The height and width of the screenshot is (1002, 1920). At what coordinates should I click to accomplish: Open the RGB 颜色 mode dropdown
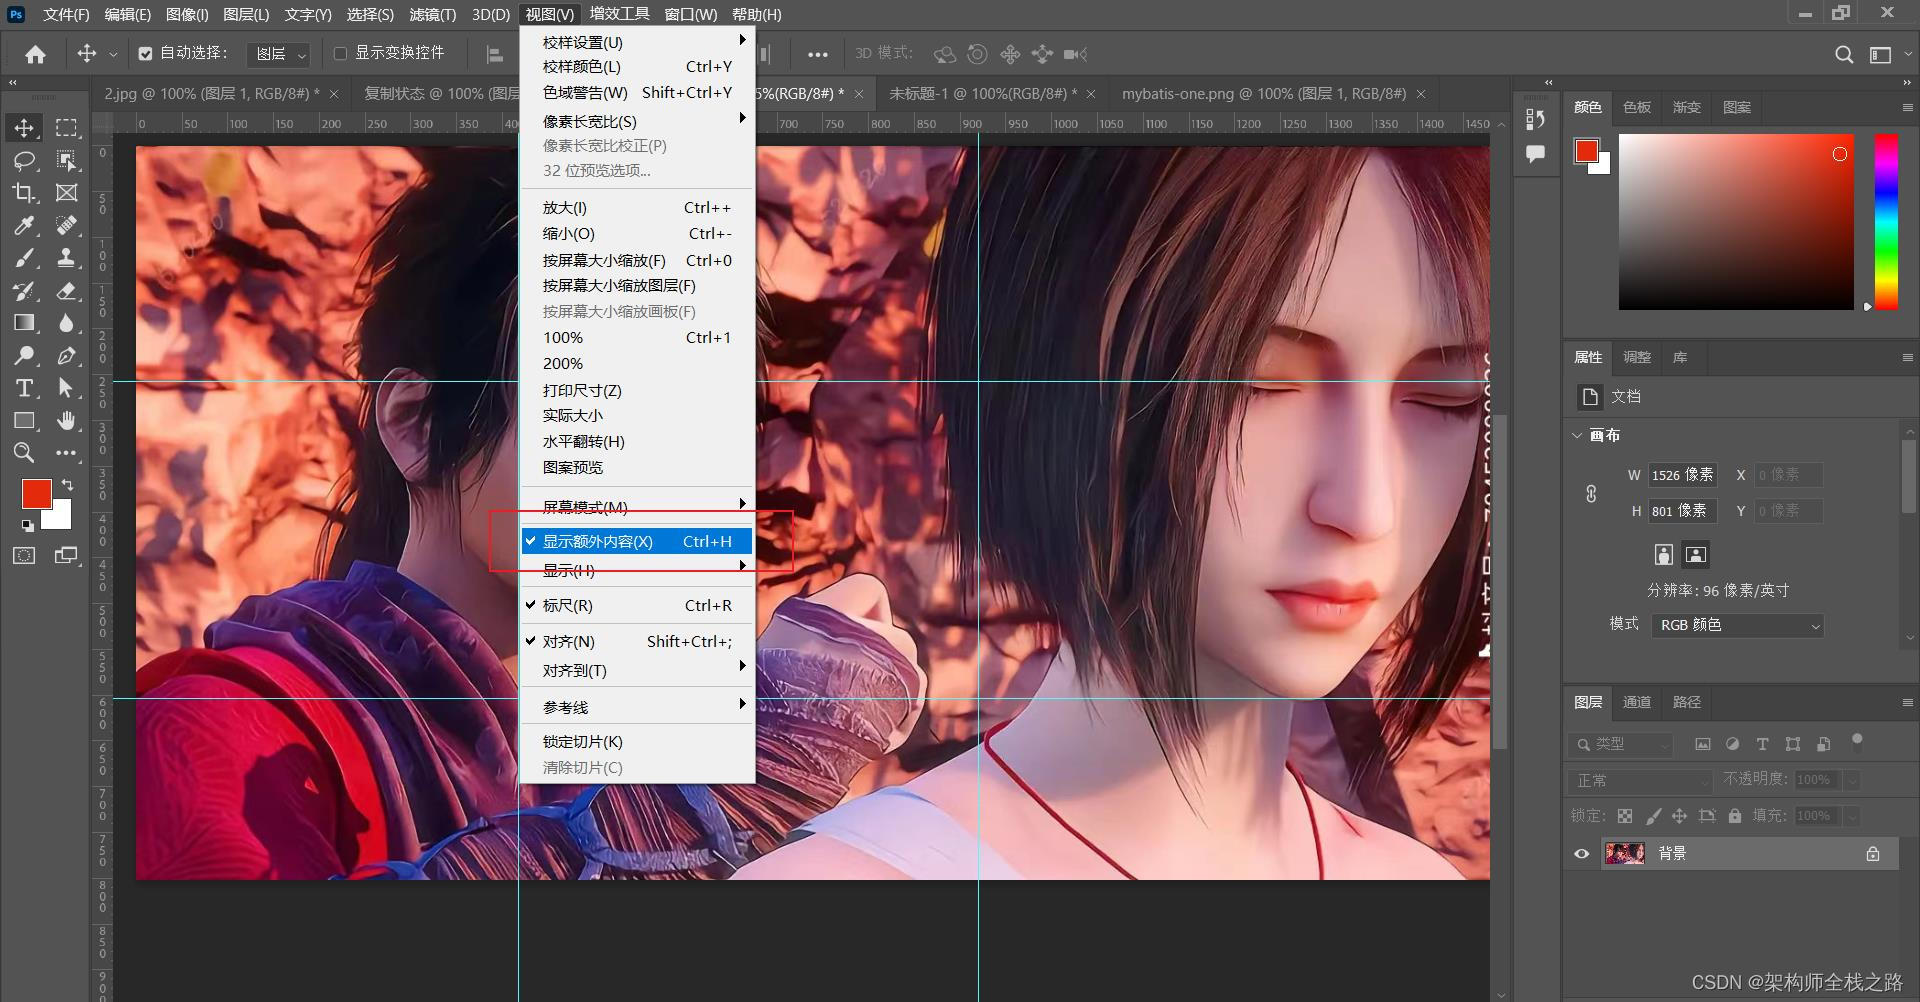[1738, 625]
